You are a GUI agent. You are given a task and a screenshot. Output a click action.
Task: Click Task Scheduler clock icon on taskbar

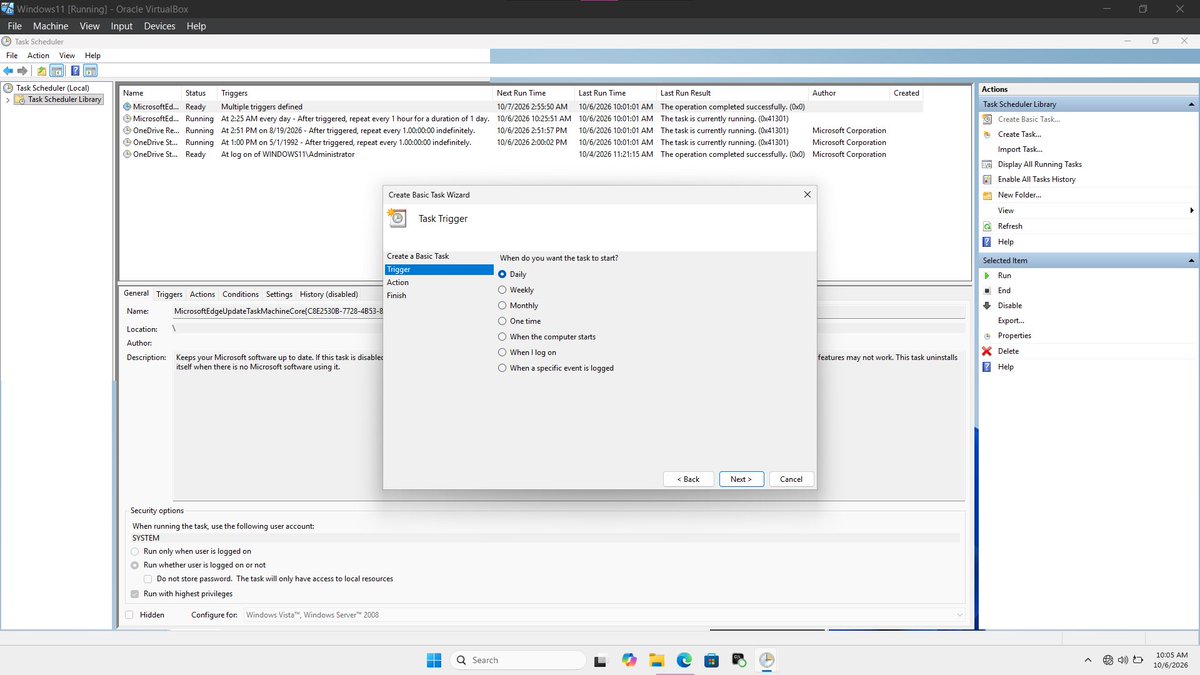[x=767, y=660]
